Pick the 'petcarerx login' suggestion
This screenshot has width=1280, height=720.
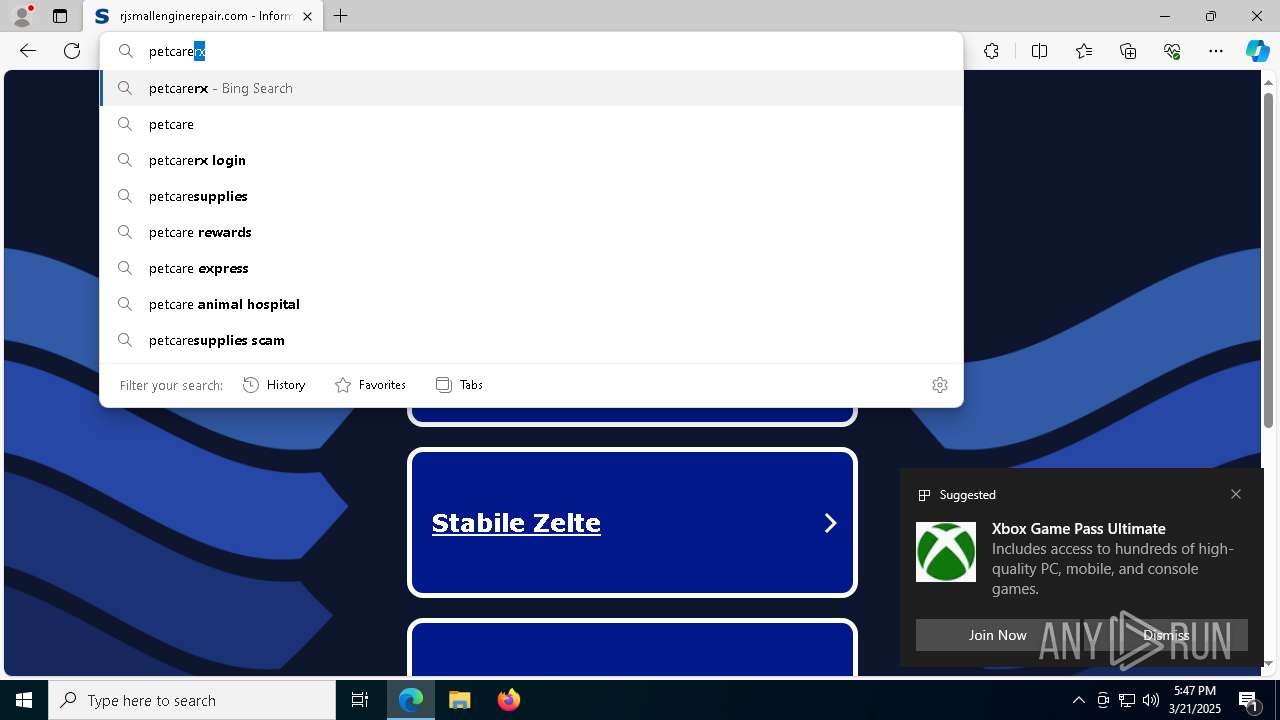(531, 160)
